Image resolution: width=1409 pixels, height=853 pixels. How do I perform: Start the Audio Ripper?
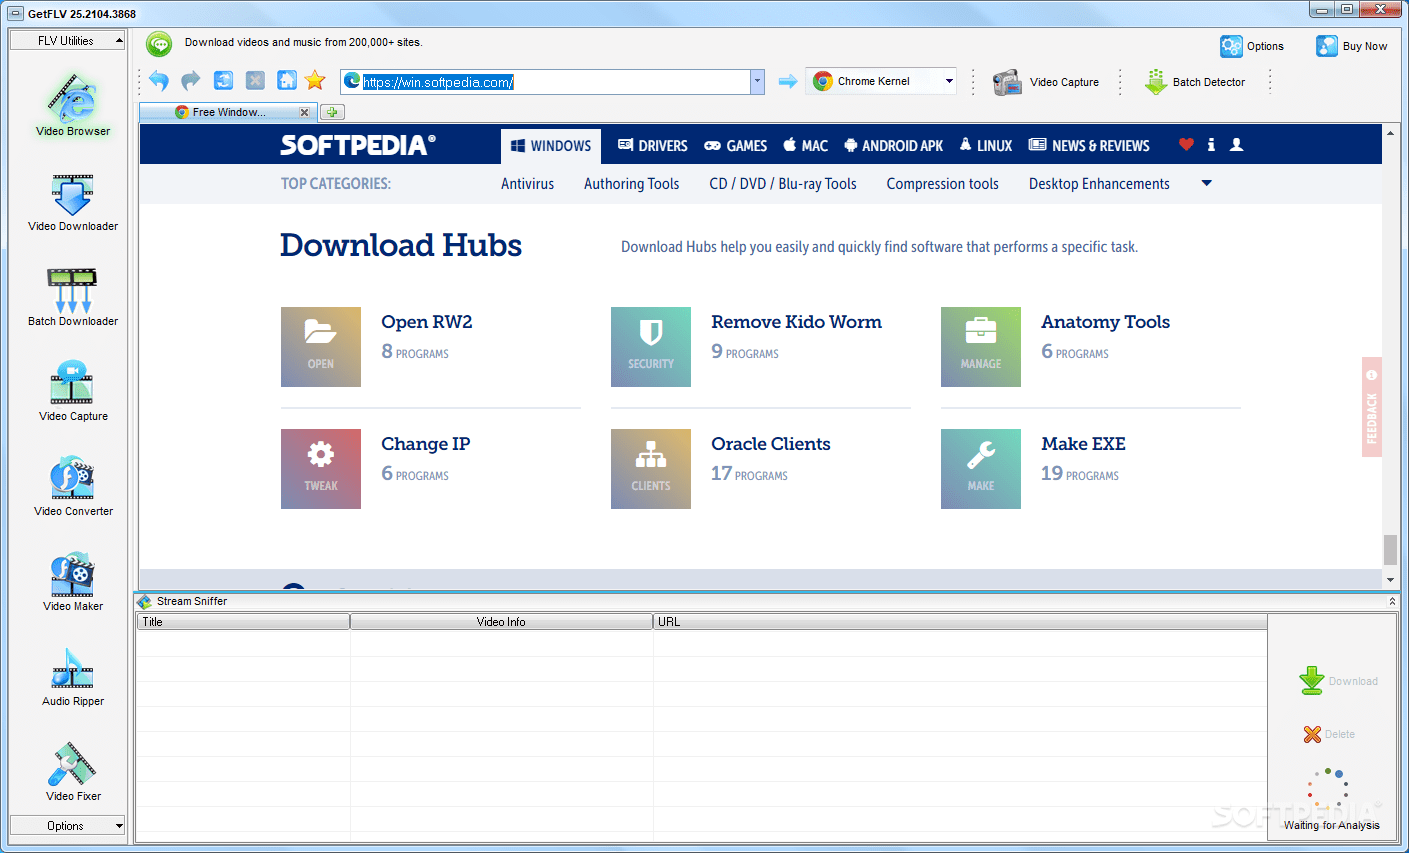[71, 674]
